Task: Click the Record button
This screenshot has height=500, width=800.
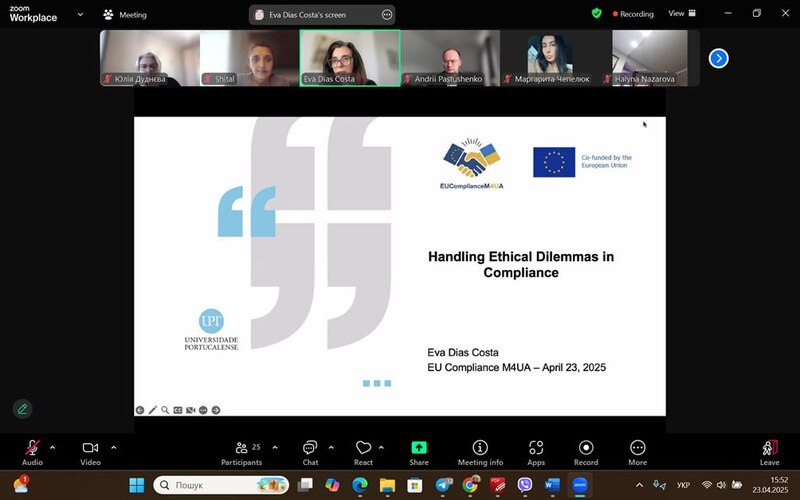Action: tap(586, 453)
